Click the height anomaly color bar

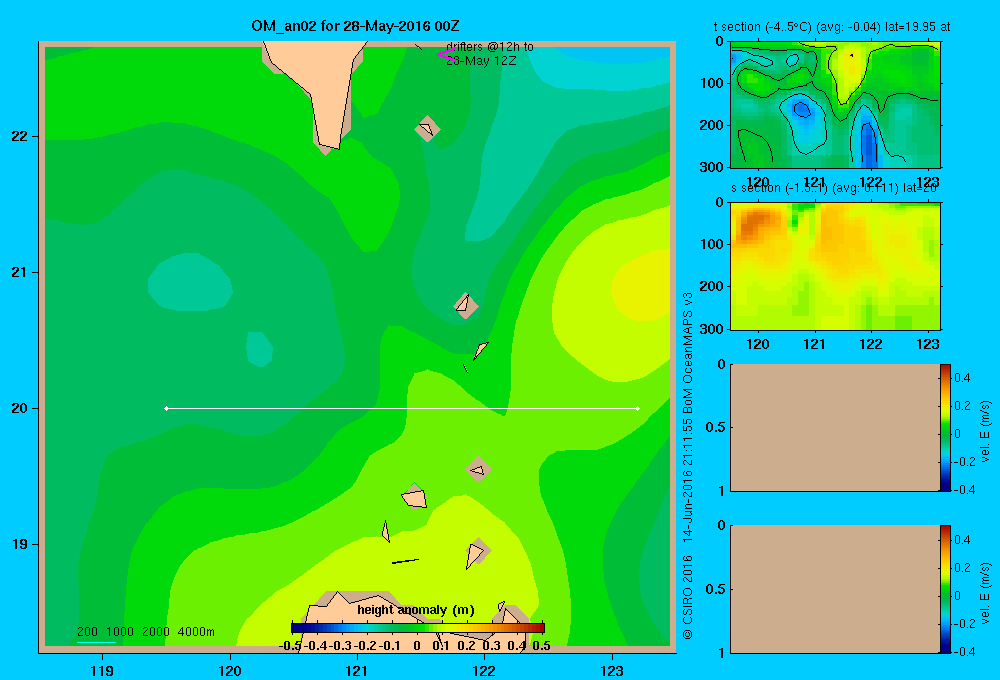point(418,628)
